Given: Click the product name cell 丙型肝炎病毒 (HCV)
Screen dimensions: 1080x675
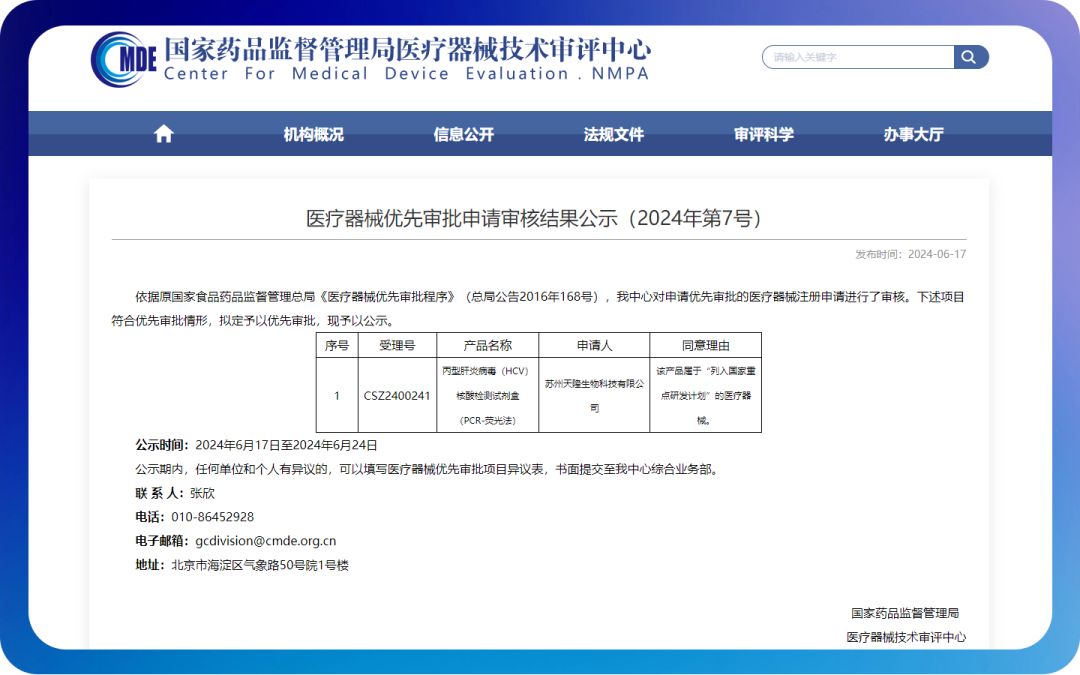Looking at the screenshot, I should [488, 395].
